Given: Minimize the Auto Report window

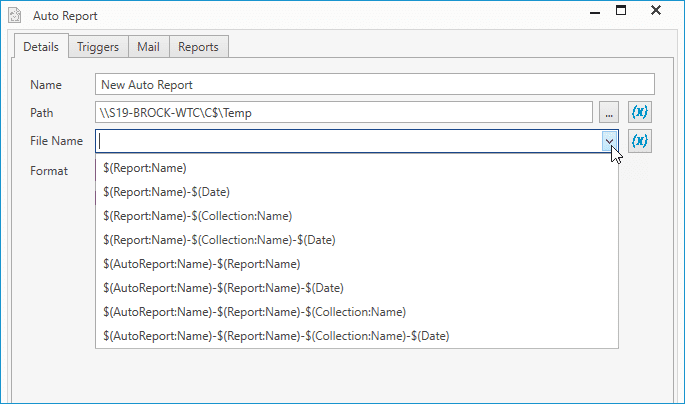Looking at the screenshot, I should pos(595,11).
